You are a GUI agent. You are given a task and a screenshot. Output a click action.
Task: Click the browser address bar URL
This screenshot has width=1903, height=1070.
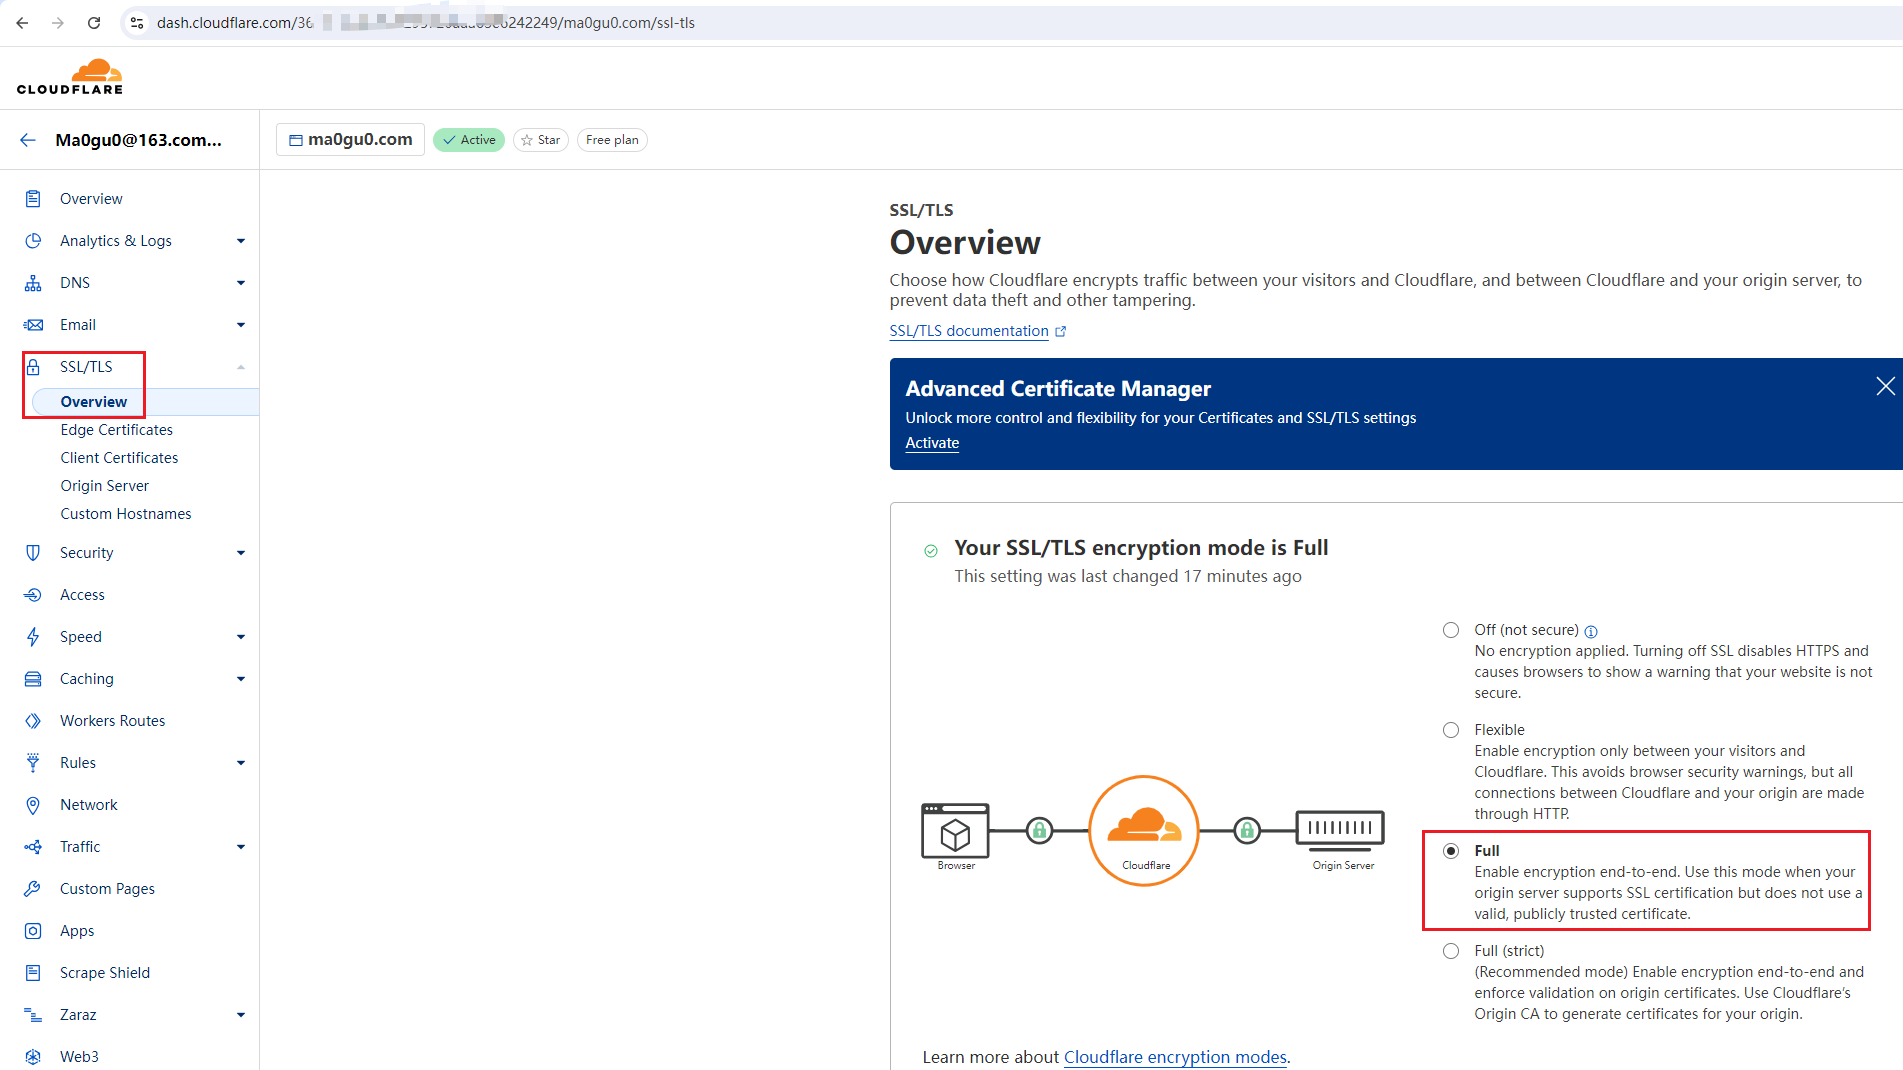coord(425,22)
